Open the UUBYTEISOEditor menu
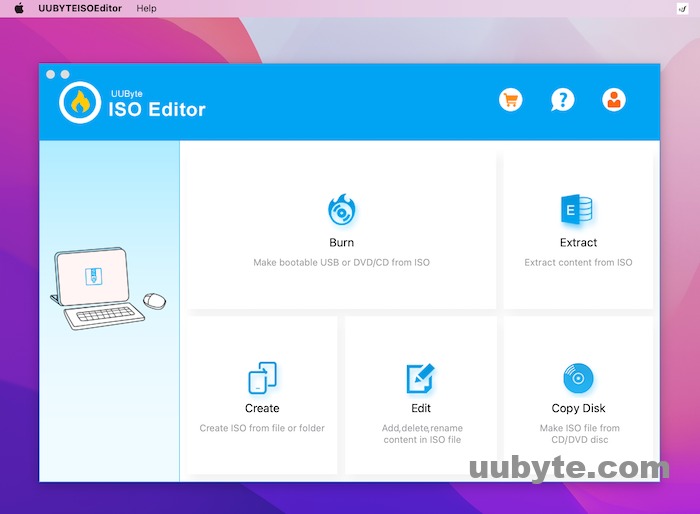This screenshot has width=700, height=514. (80, 8)
